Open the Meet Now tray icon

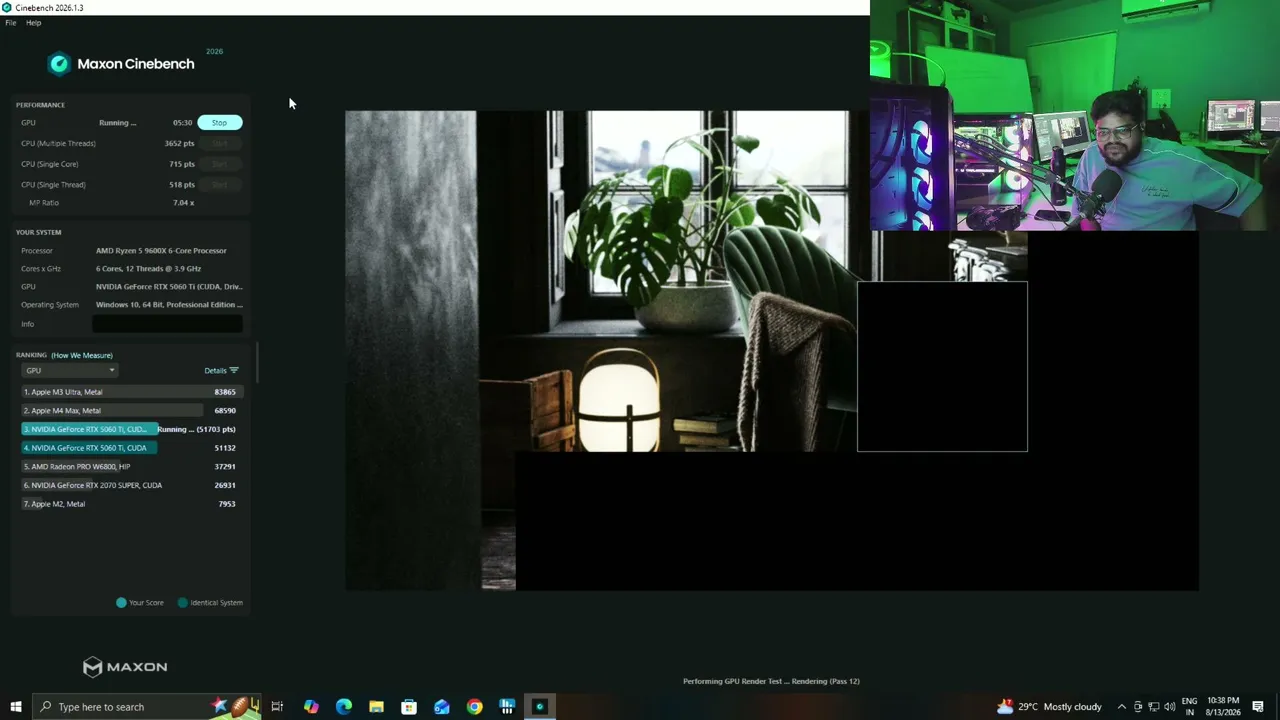[1138, 707]
